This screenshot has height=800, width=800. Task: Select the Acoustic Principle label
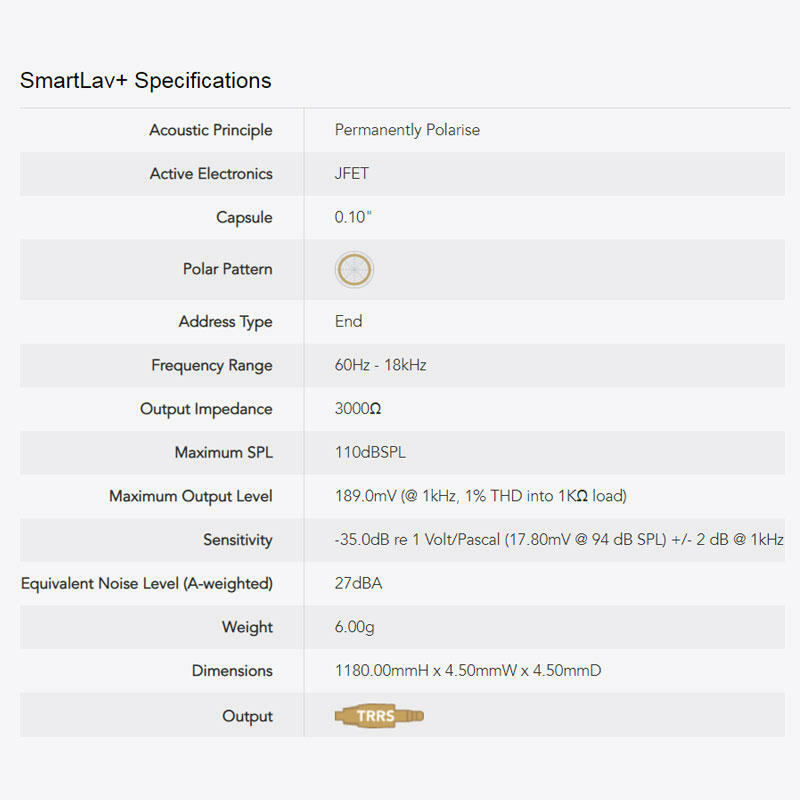(x=210, y=130)
